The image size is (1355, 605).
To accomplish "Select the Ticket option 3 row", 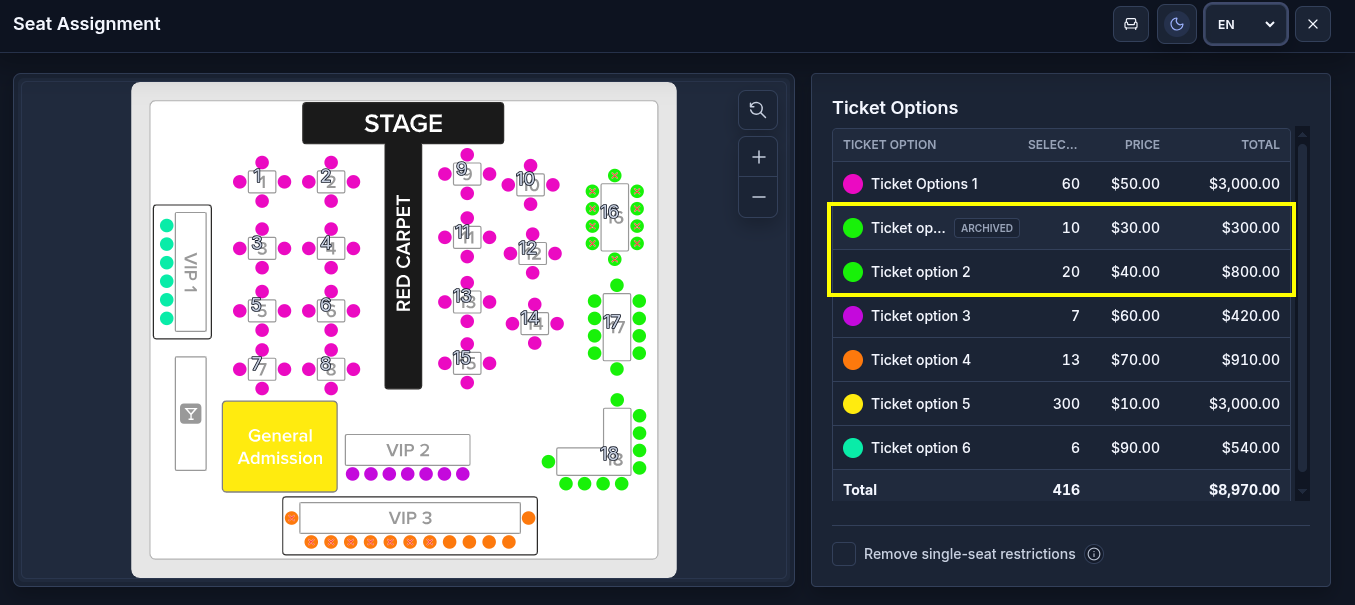I will tap(1062, 316).
